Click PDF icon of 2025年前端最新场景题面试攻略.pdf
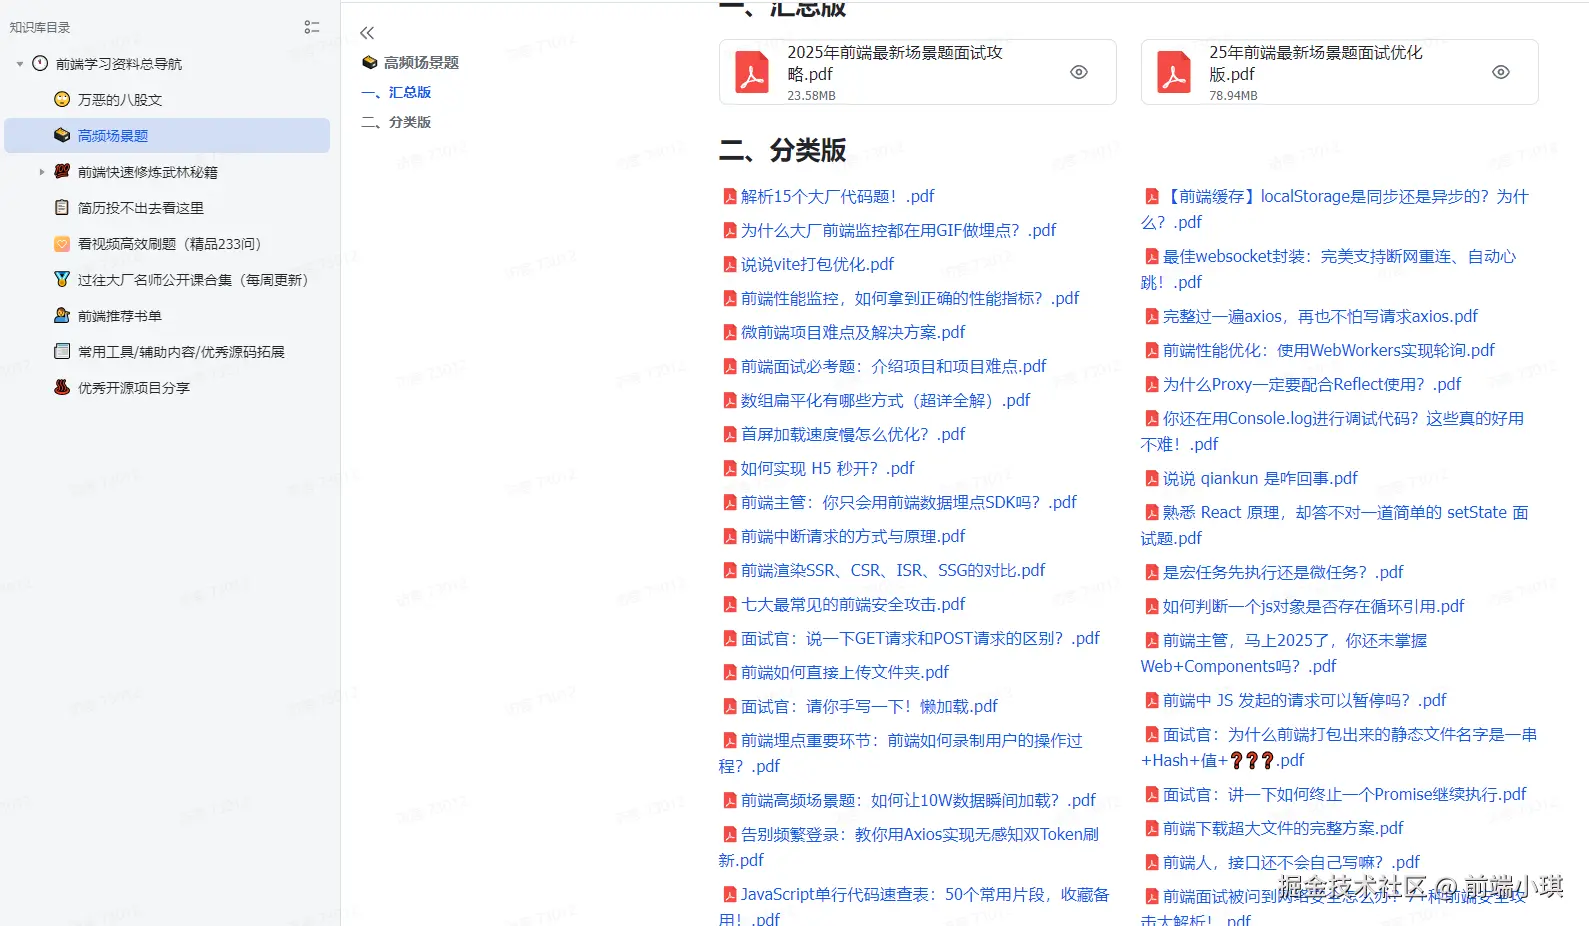 coord(752,72)
